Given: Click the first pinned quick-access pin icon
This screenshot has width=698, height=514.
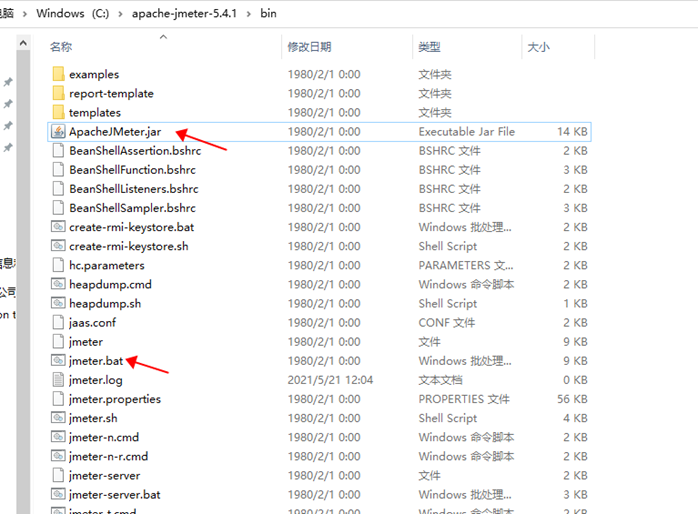Looking at the screenshot, I should click(8, 82).
